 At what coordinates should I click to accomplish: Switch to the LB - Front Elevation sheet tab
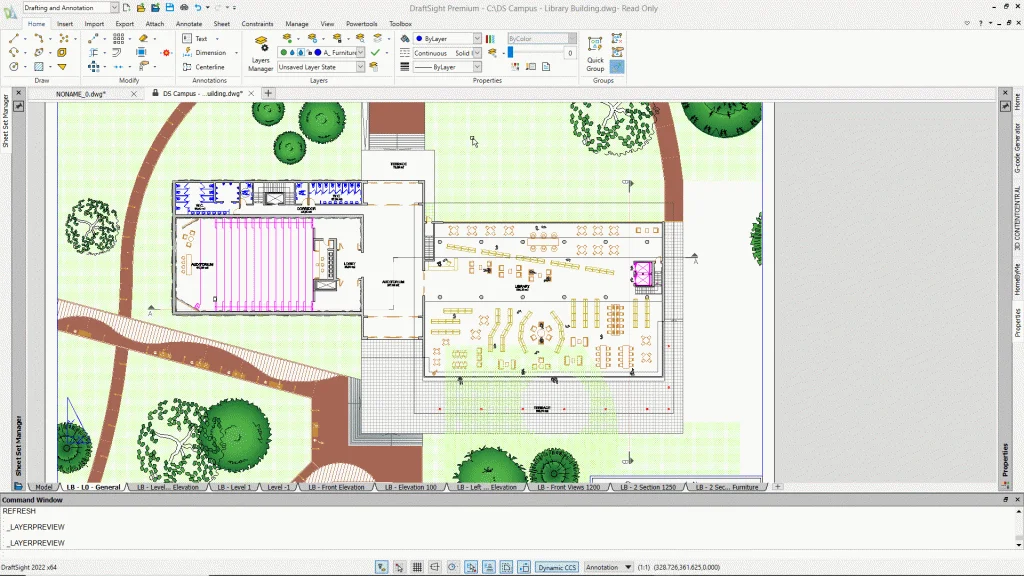point(336,488)
